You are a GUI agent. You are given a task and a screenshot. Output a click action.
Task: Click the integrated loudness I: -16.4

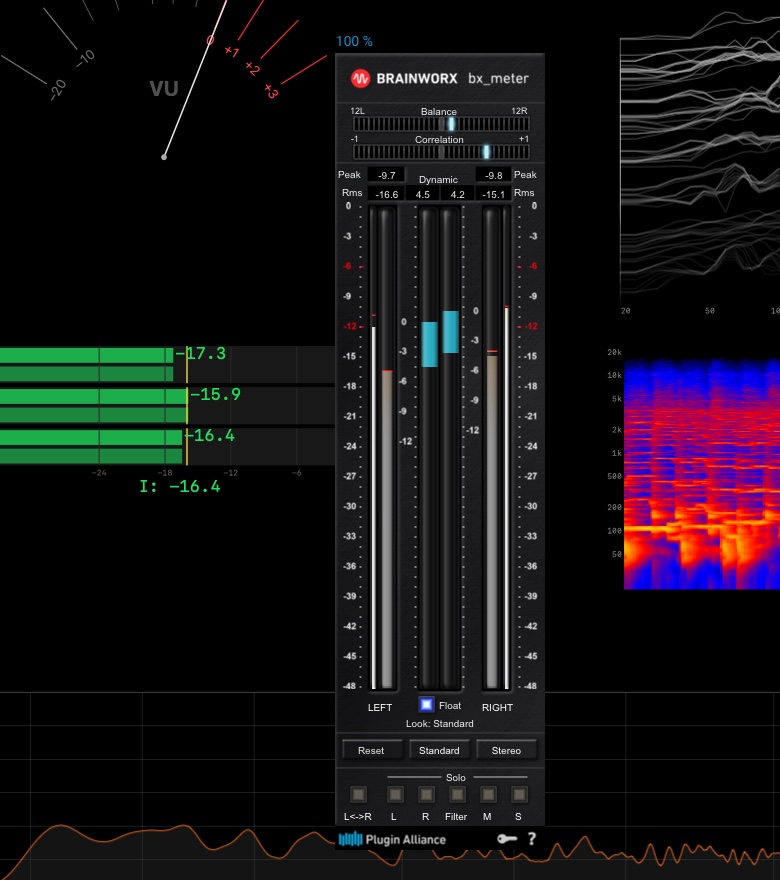[x=180, y=486]
